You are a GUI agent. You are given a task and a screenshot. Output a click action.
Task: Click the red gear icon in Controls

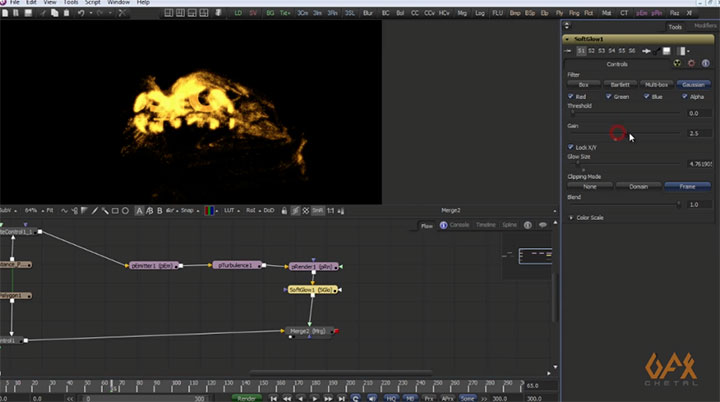pyautogui.click(x=691, y=63)
